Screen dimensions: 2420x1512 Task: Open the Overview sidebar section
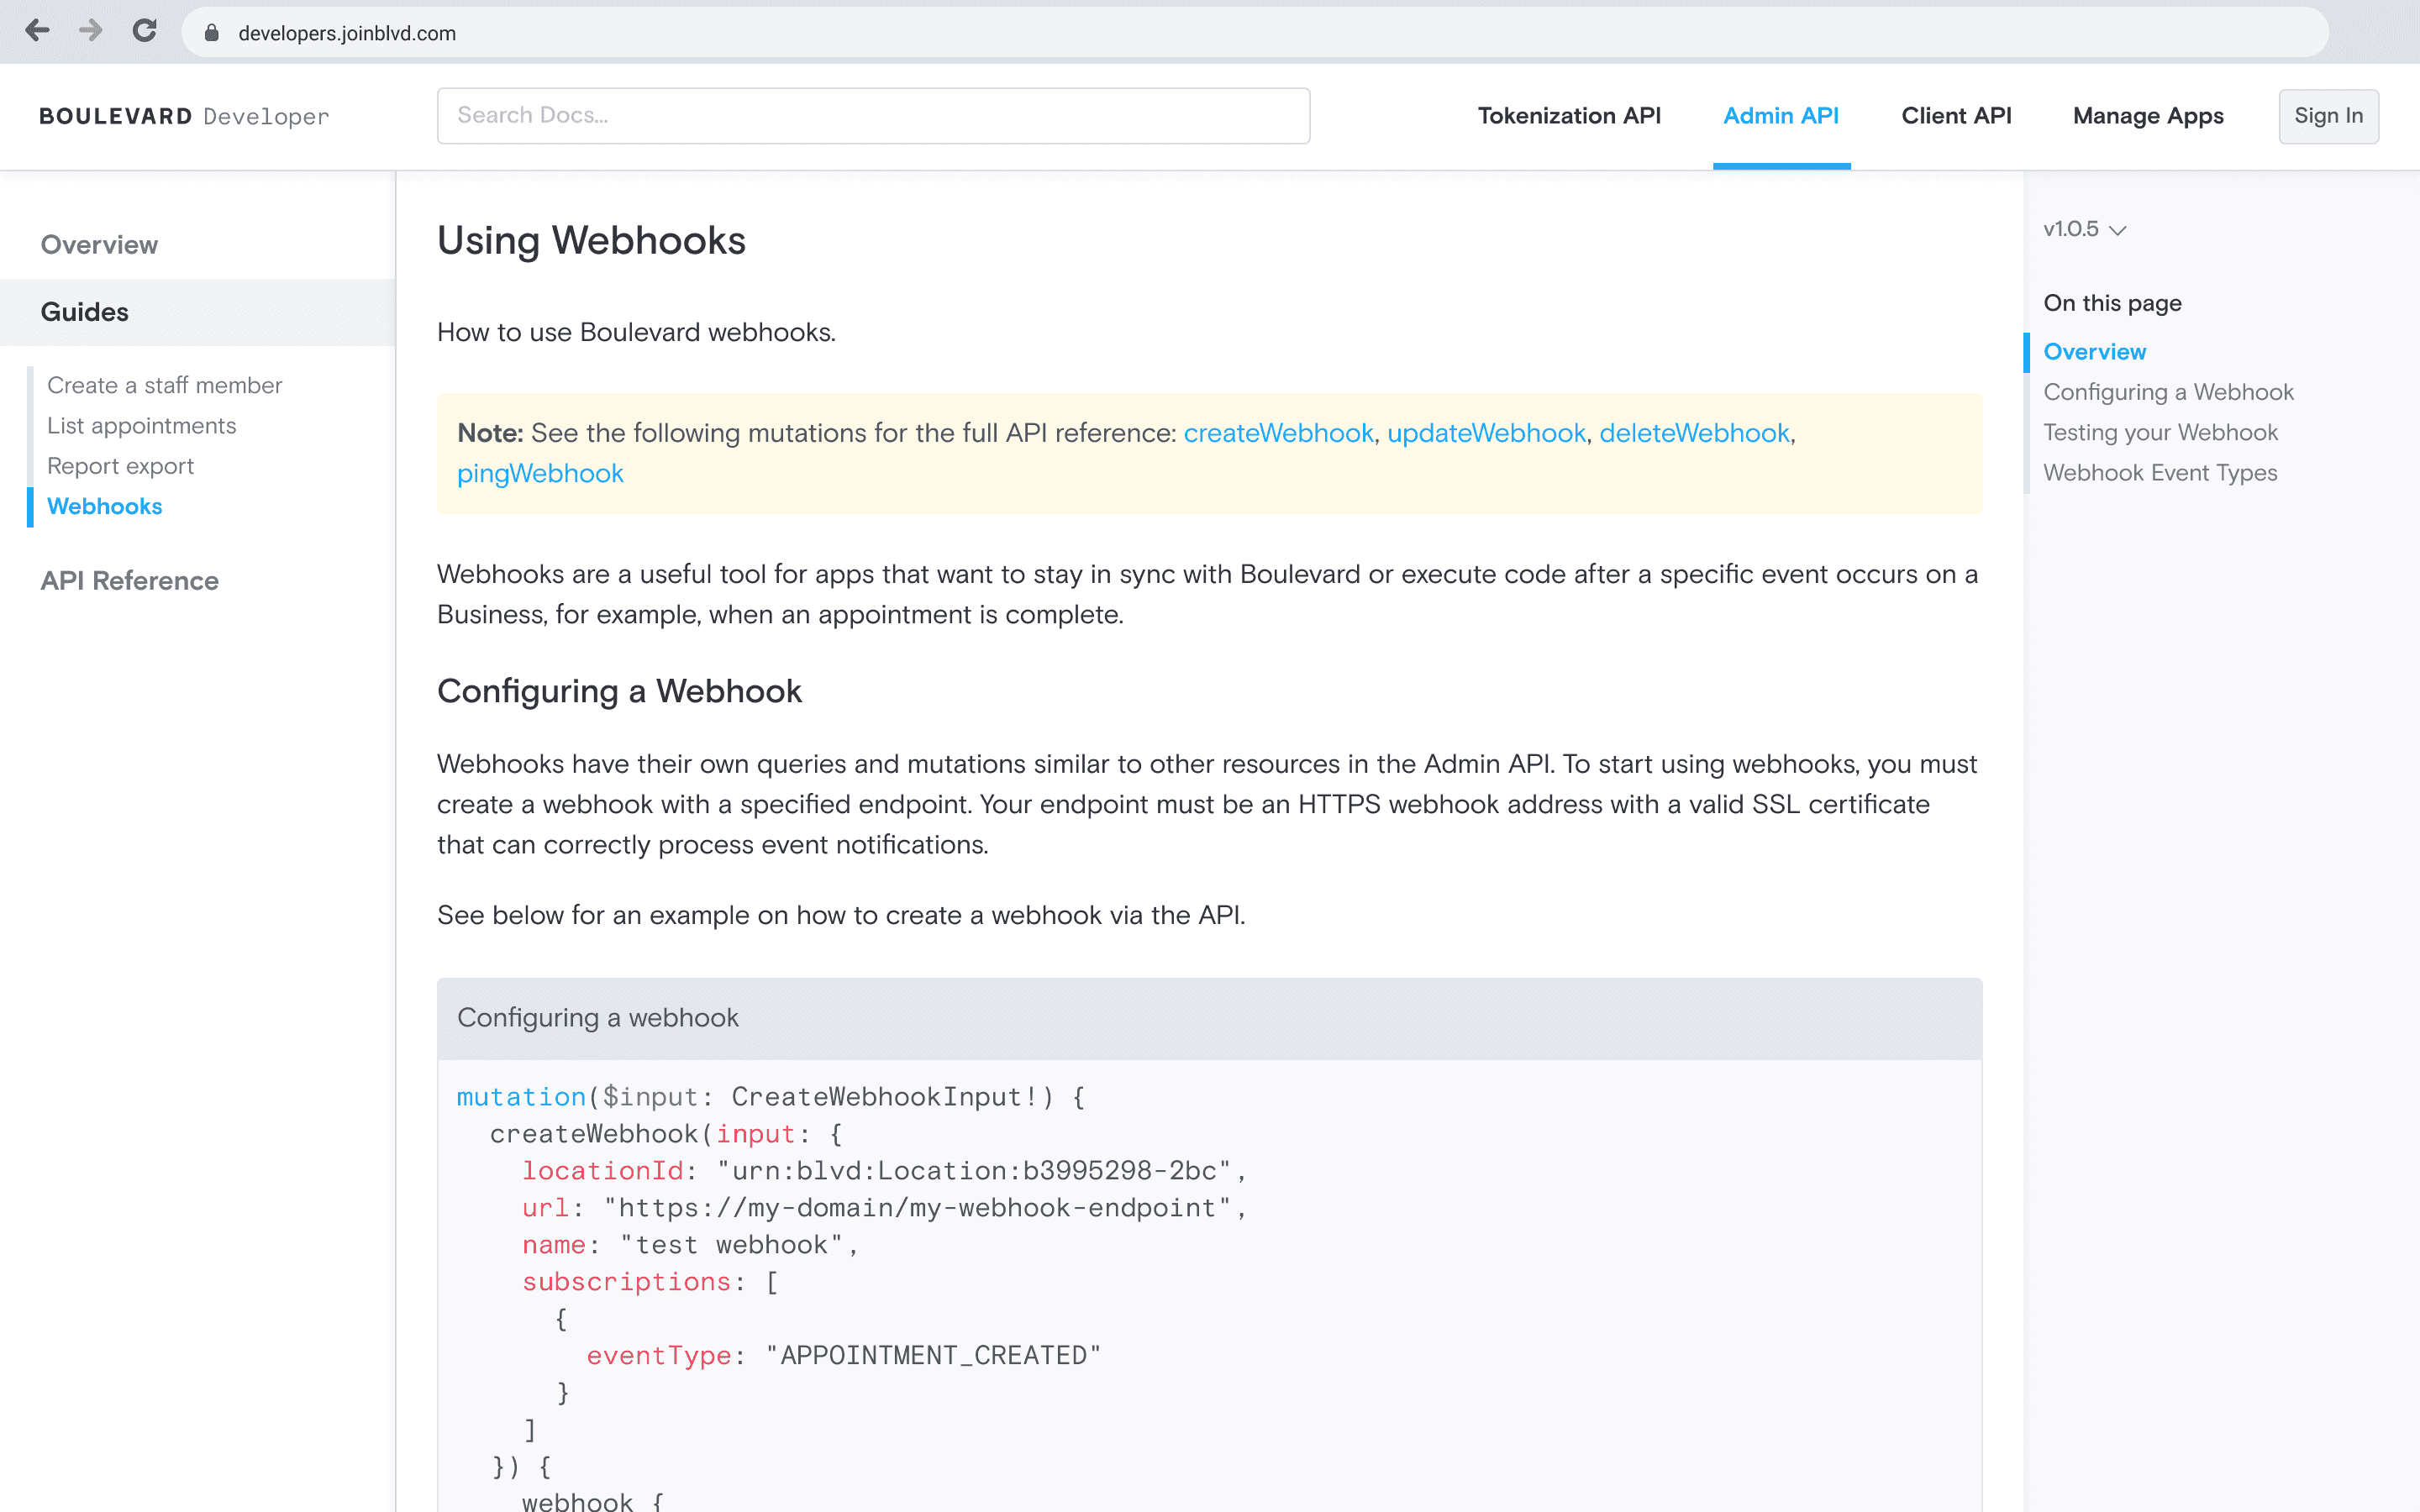(x=99, y=245)
